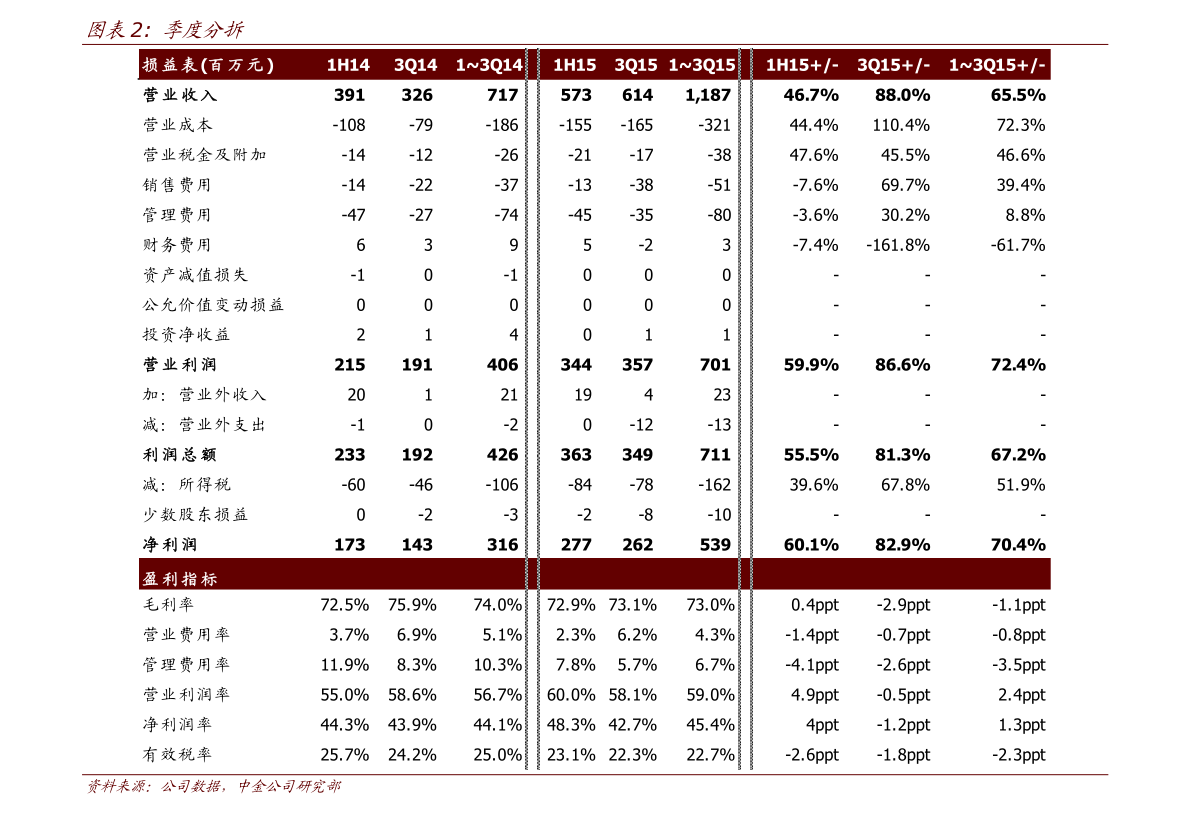The width and height of the screenshot is (1191, 815).
Task: Click the 1~3Q15+/- column header
Action: point(997,65)
